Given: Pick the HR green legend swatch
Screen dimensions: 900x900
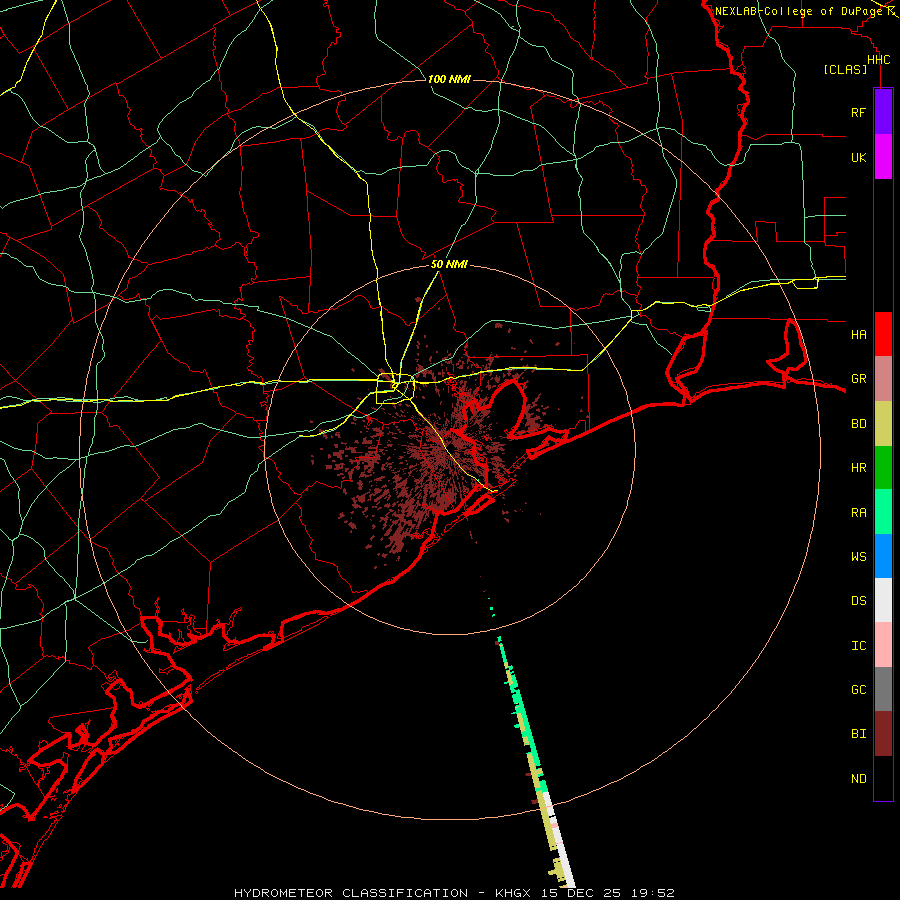Looking at the screenshot, I should tap(883, 468).
